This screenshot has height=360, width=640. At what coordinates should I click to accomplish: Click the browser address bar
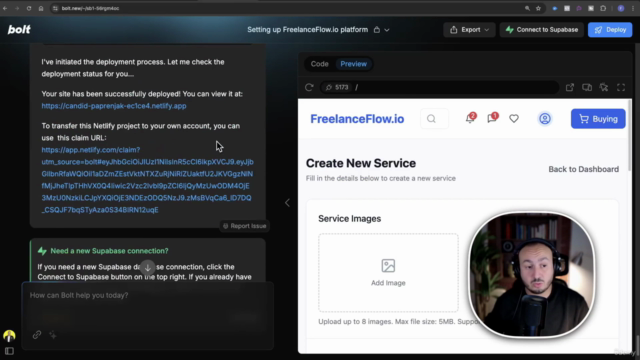point(286,8)
